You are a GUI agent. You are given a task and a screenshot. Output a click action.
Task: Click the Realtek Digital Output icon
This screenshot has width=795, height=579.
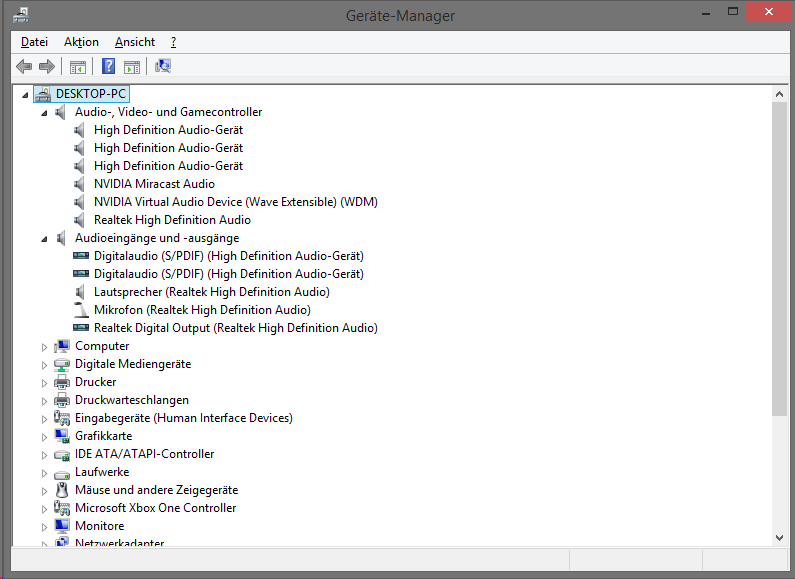pos(81,328)
